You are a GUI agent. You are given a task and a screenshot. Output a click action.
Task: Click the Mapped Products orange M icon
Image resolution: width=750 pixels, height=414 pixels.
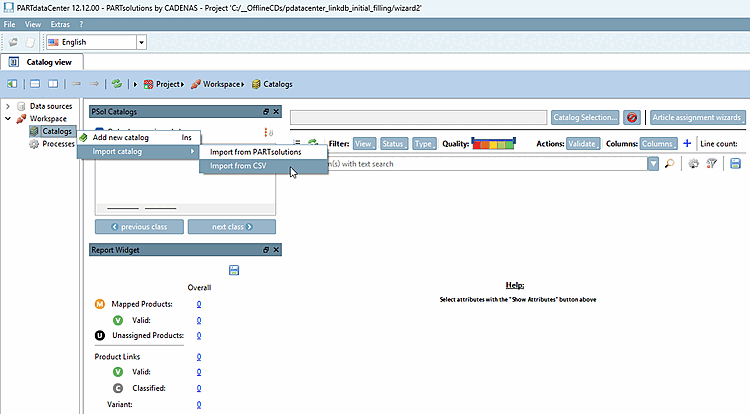(99, 304)
